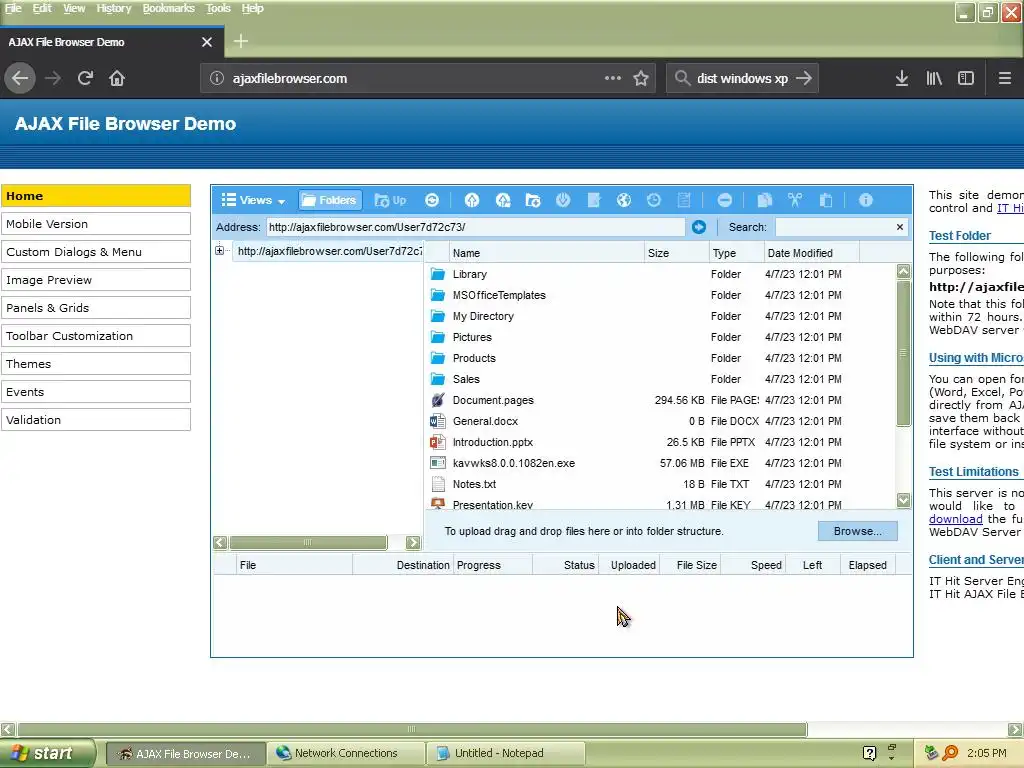Go back with Firefox's back arrow
The image size is (1024, 768).
point(20,78)
